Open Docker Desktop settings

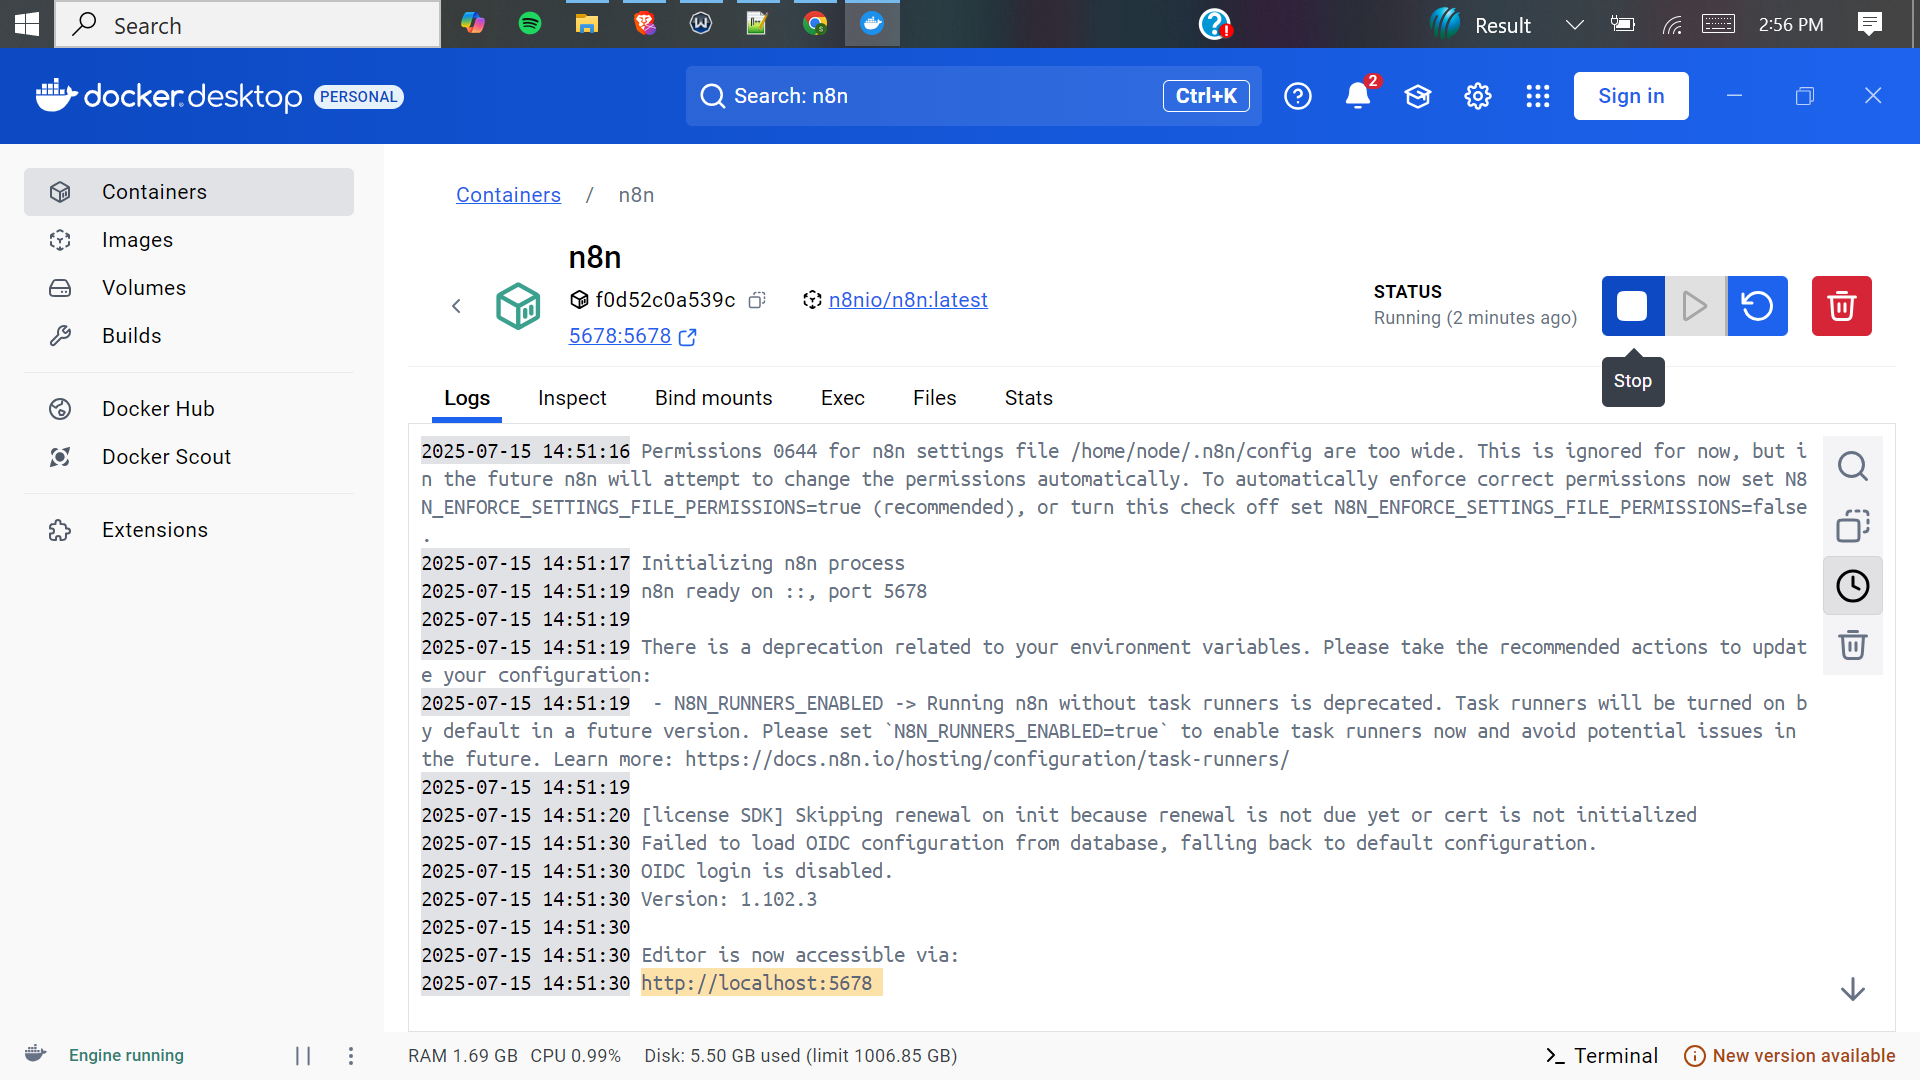click(1477, 96)
